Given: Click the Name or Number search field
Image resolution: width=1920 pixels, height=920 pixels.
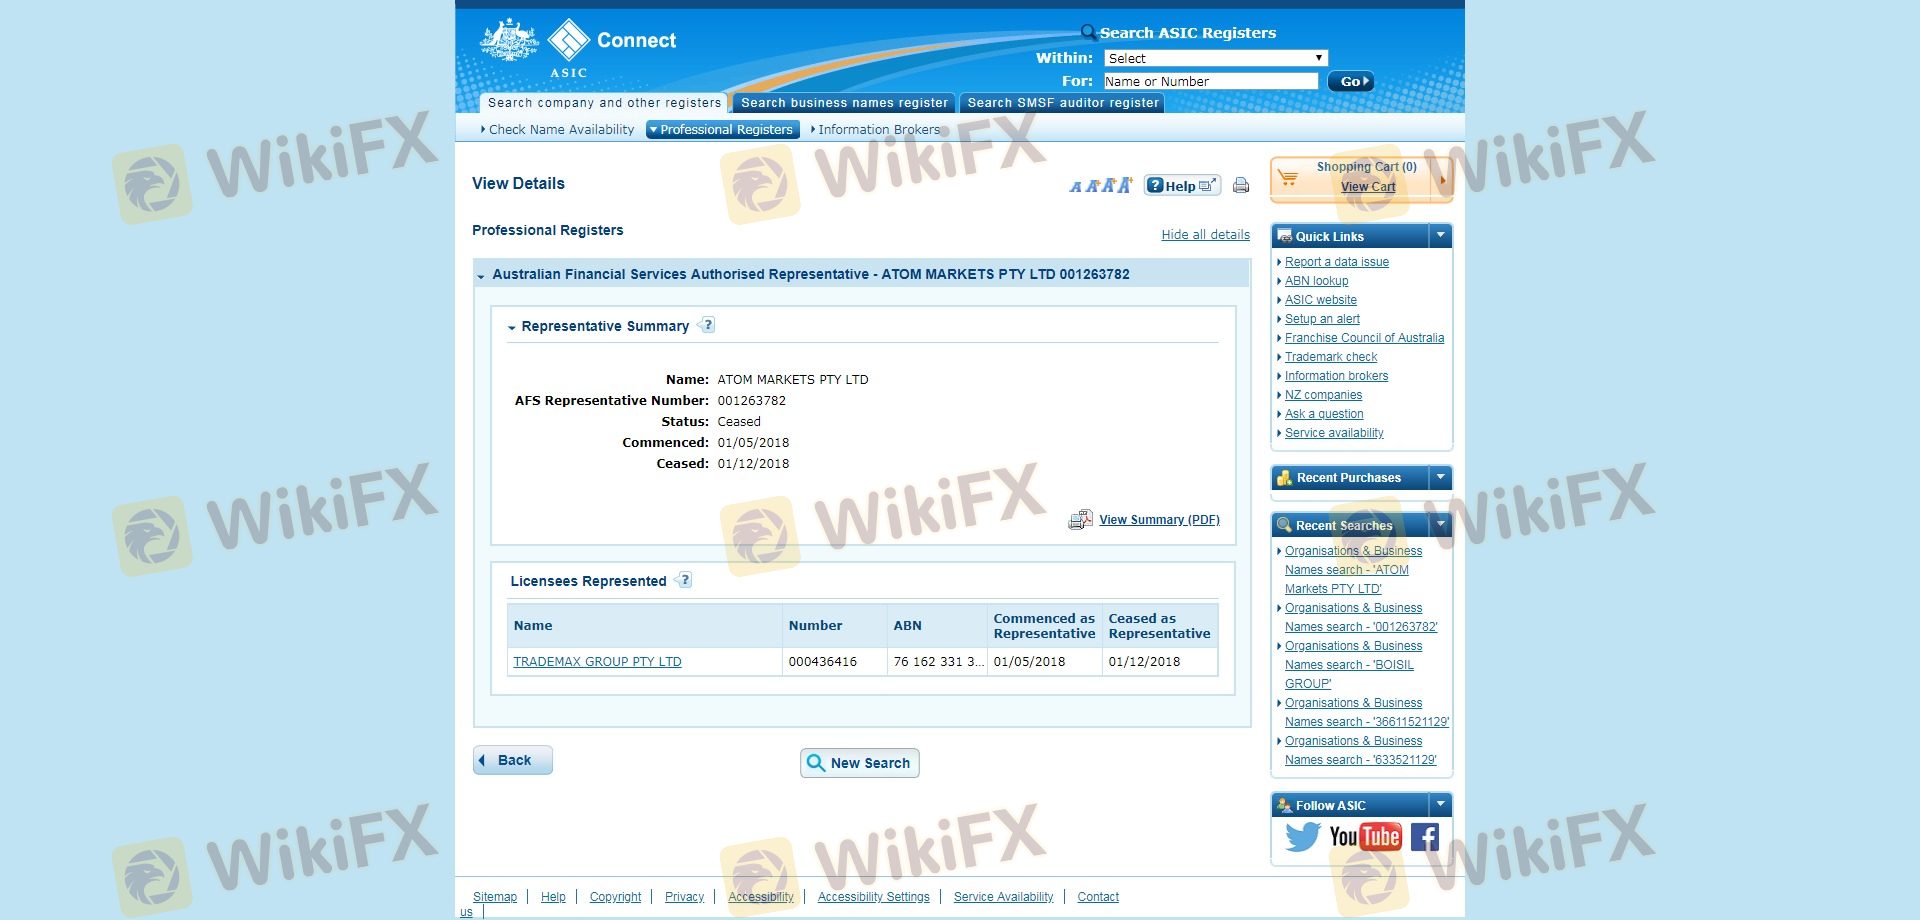Looking at the screenshot, I should click(x=1210, y=81).
